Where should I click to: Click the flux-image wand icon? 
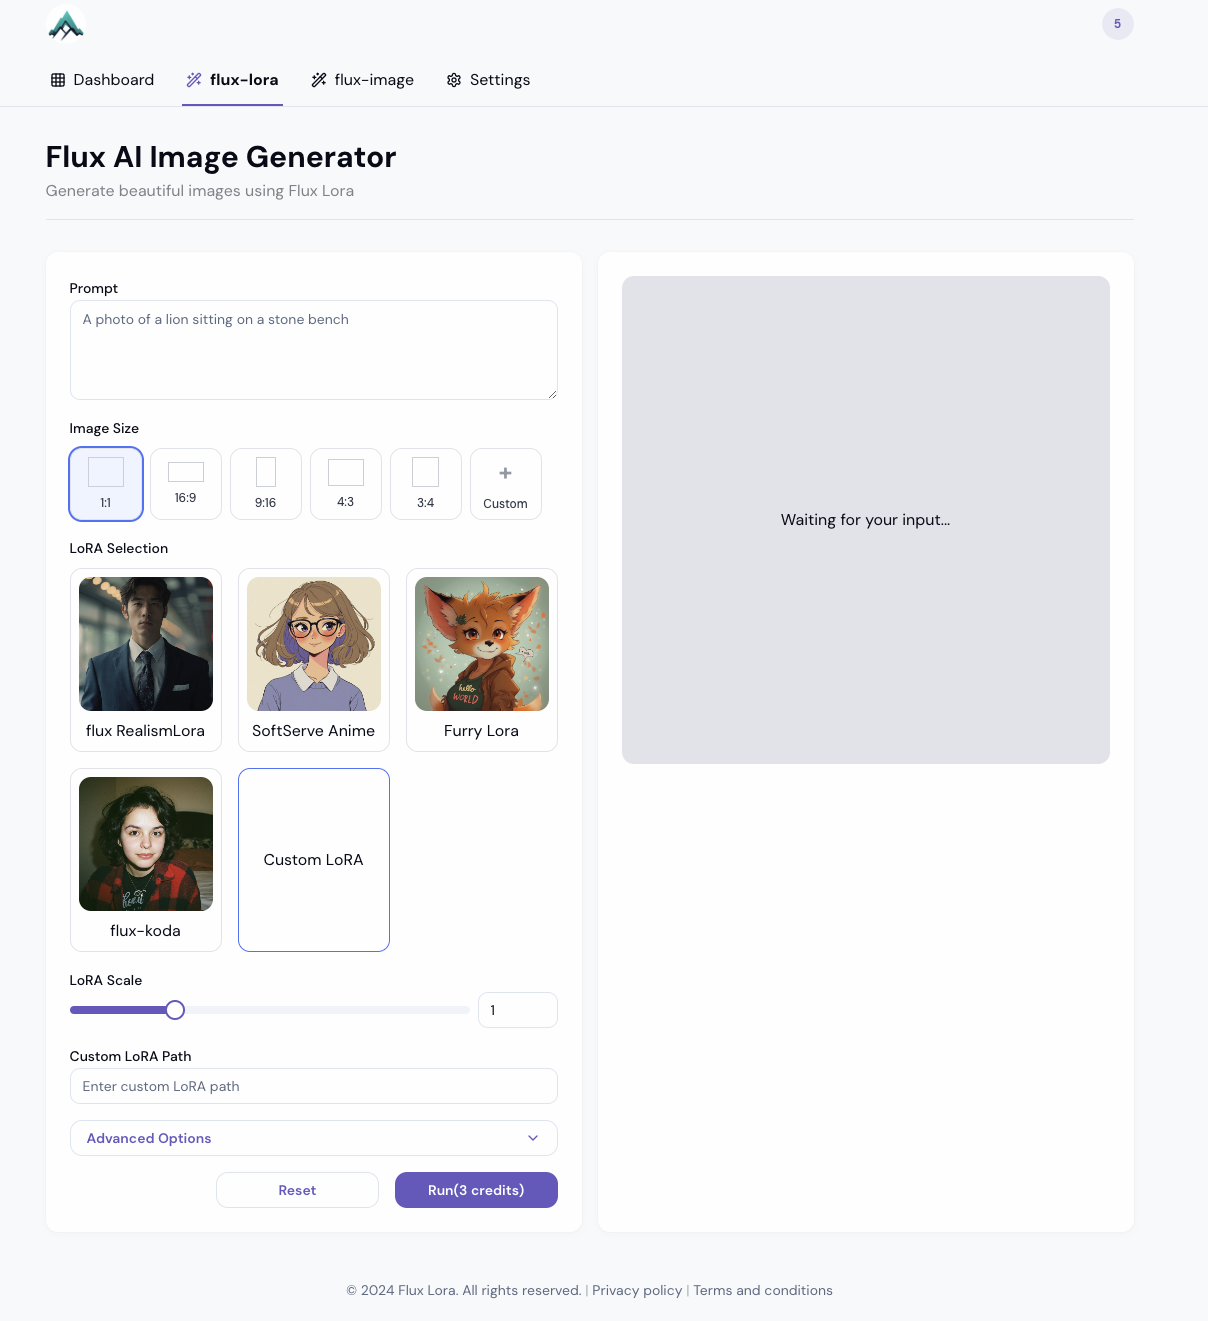tap(319, 79)
